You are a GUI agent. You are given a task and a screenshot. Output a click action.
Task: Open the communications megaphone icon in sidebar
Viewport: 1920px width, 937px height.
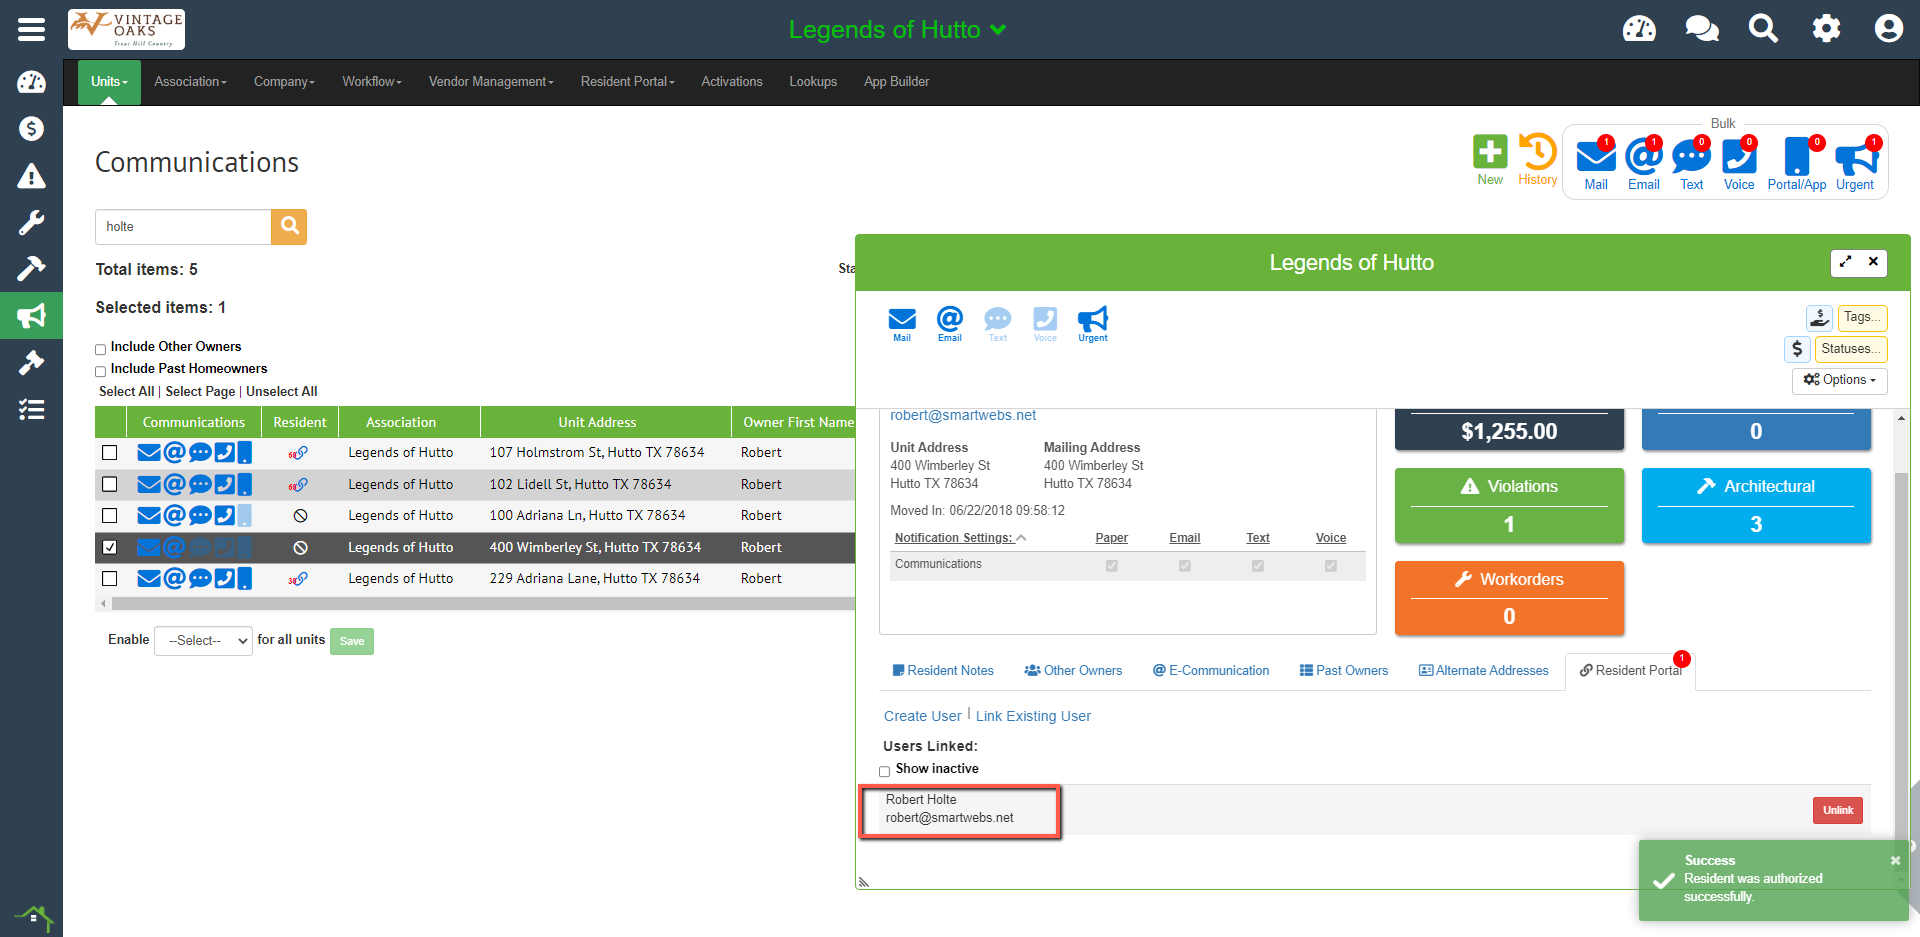(31, 316)
